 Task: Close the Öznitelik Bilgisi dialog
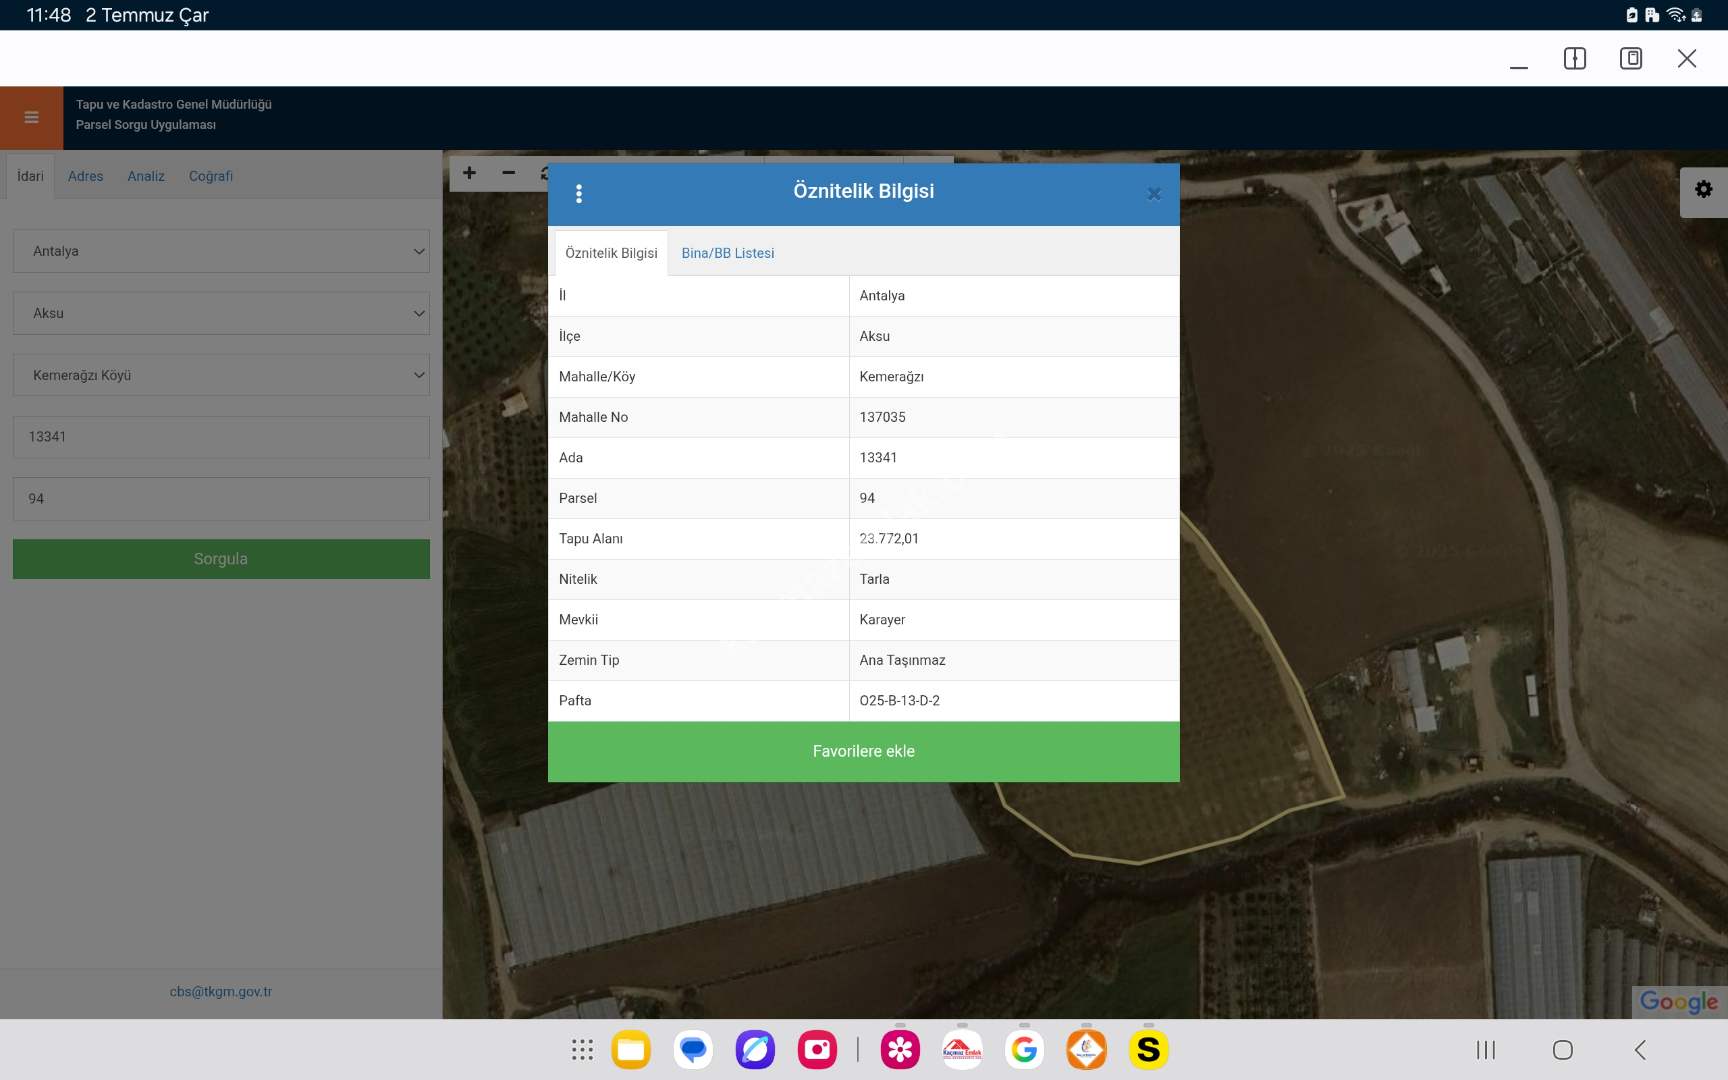click(1153, 194)
